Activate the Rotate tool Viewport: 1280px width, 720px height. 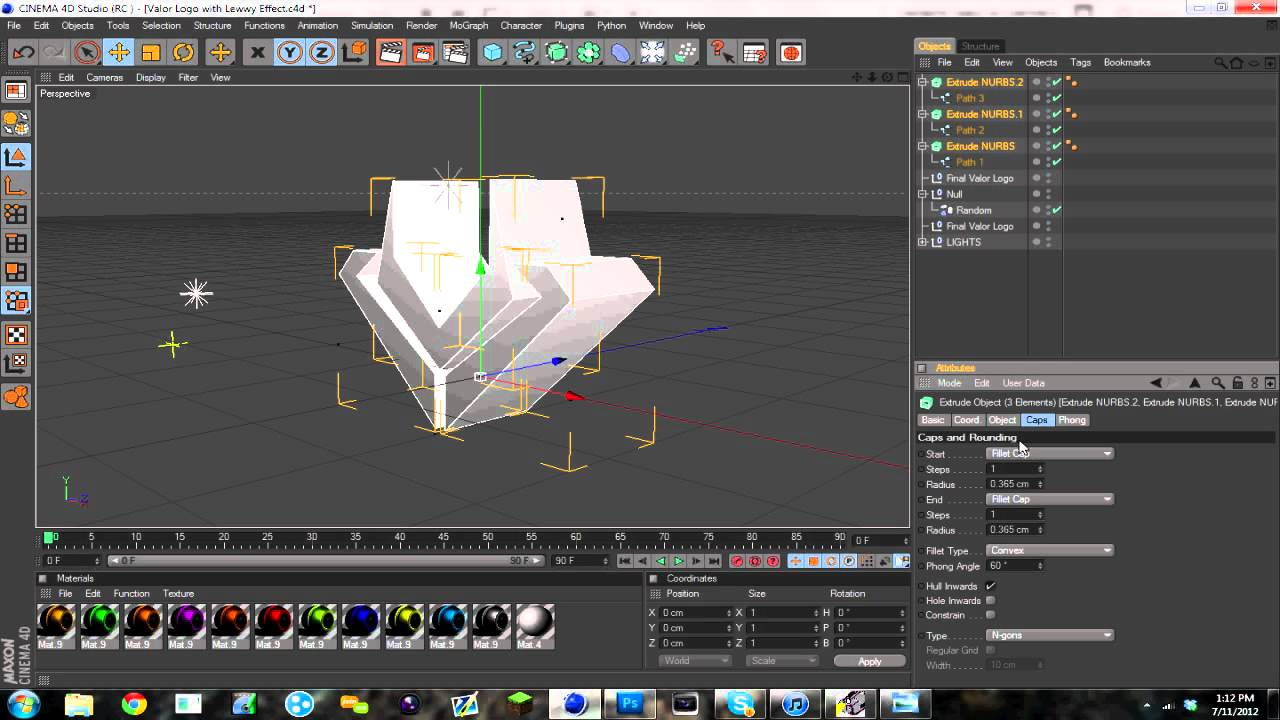tap(183, 53)
